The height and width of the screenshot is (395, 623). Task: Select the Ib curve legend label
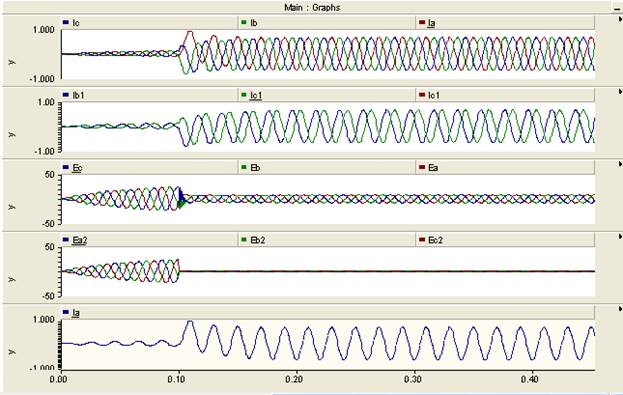pyautogui.click(x=254, y=23)
